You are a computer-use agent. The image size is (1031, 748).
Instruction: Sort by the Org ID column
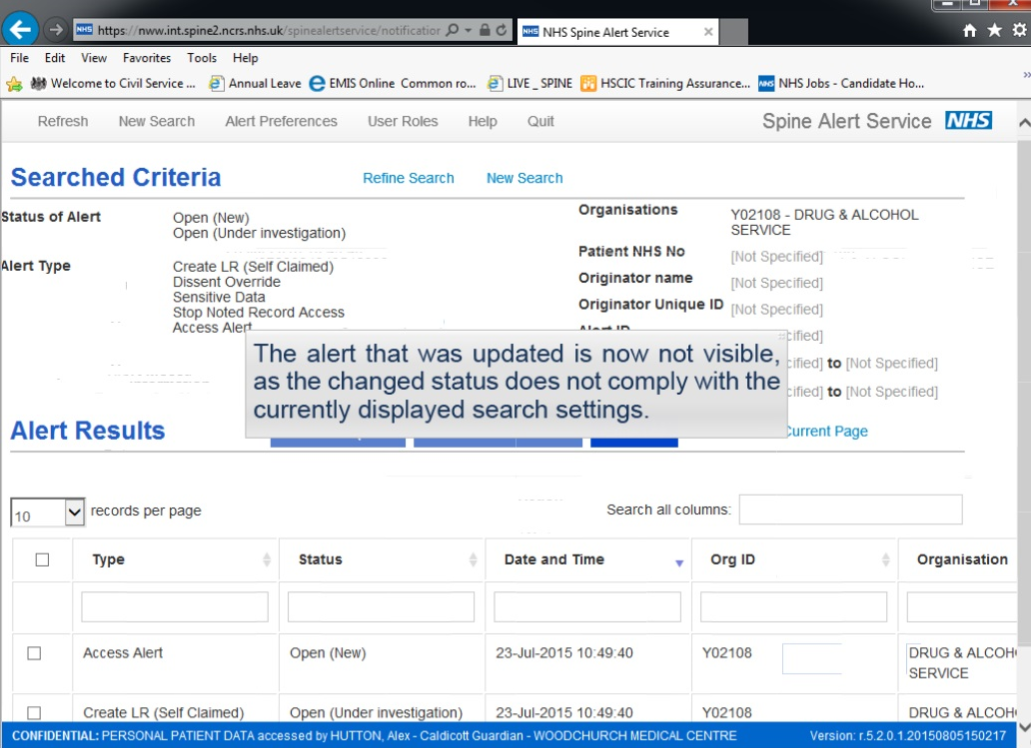click(794, 559)
